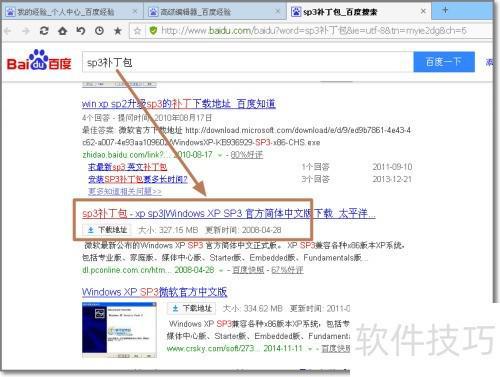Go to the home page icon
The image size is (500, 377).
[62, 31]
